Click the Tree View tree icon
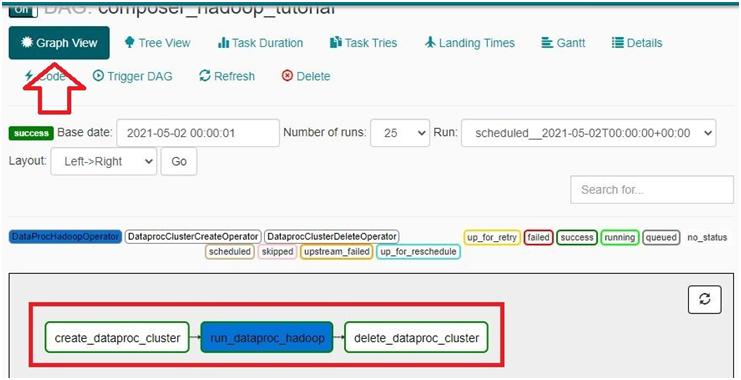 pyautogui.click(x=129, y=43)
